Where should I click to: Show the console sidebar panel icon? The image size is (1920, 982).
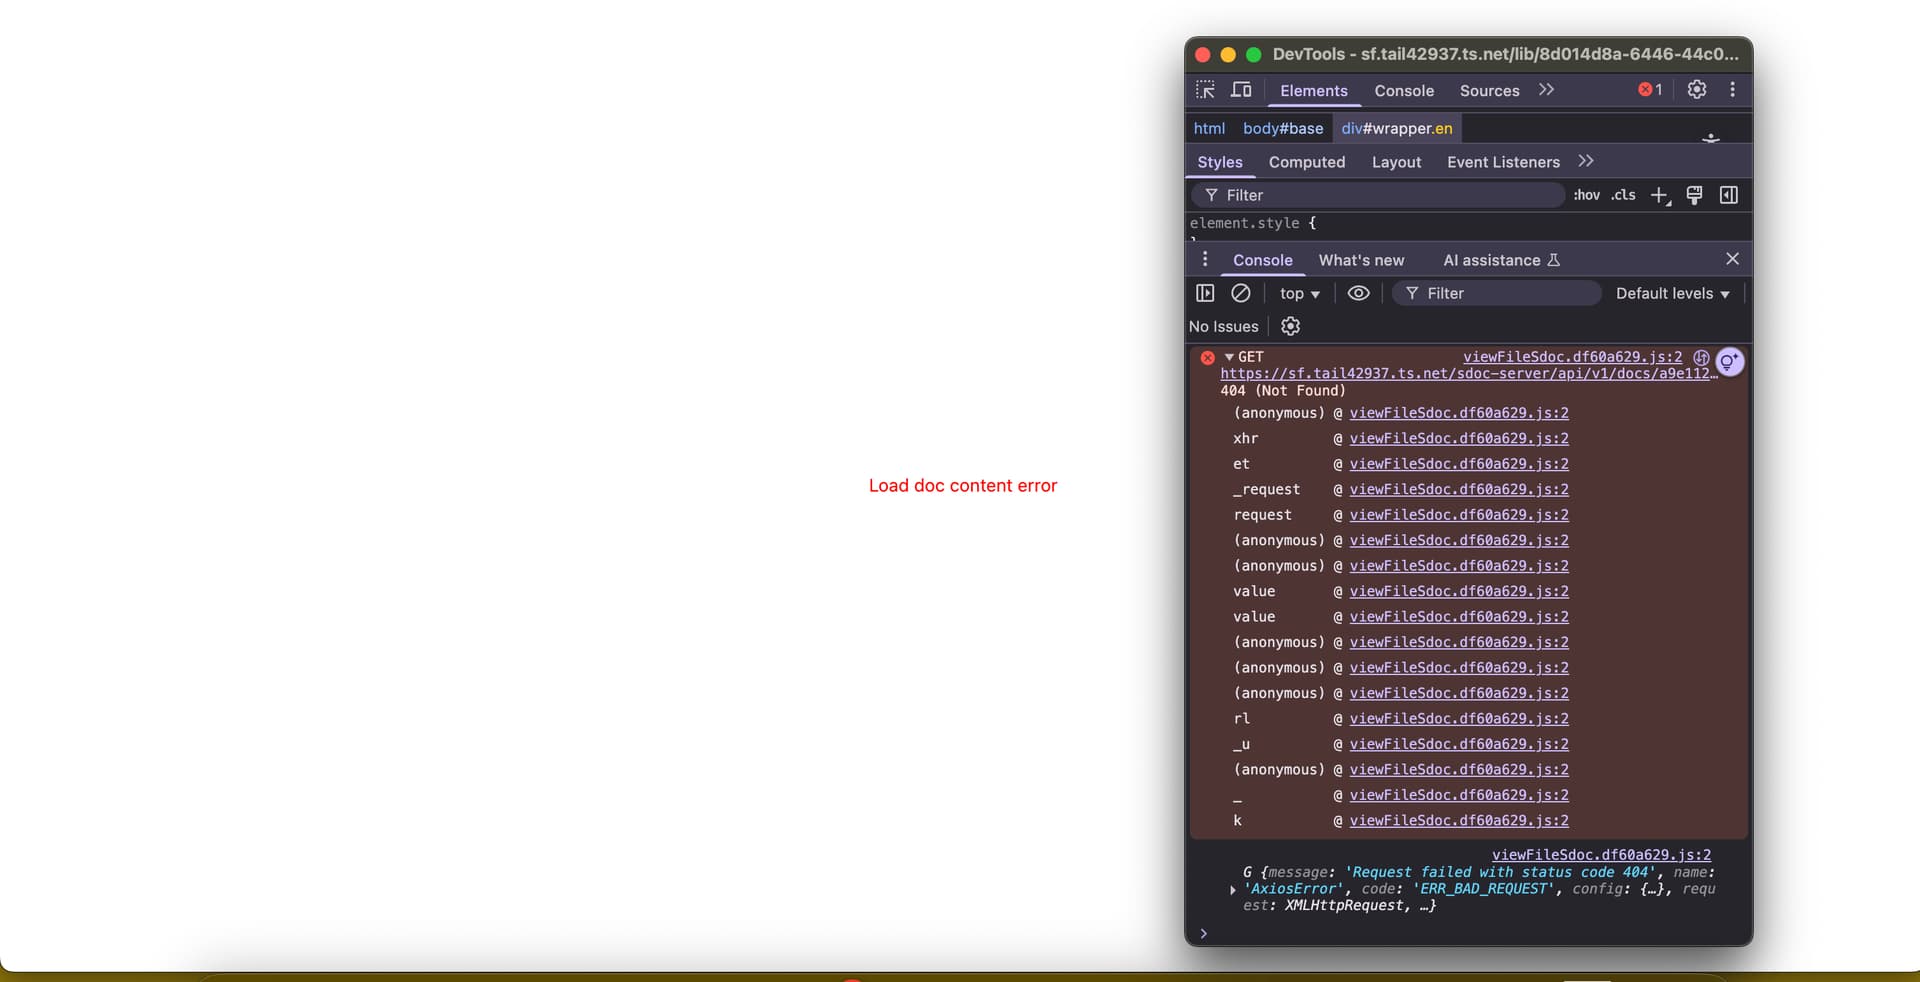click(1205, 293)
